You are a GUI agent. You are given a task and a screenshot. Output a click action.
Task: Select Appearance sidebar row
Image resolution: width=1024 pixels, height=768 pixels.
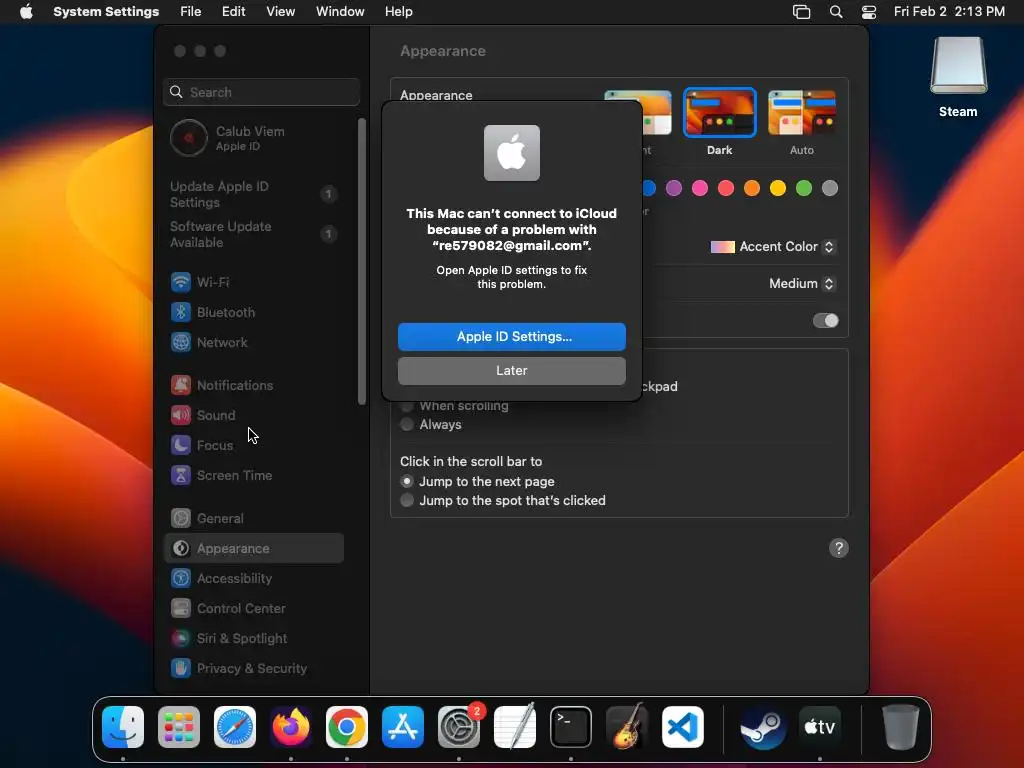[253, 549]
